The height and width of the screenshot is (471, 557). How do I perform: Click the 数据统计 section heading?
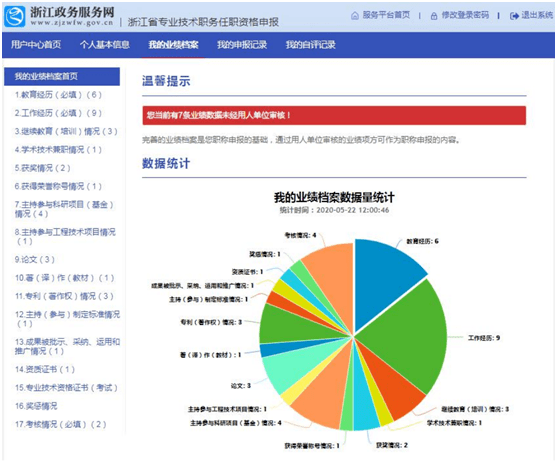pos(166,164)
